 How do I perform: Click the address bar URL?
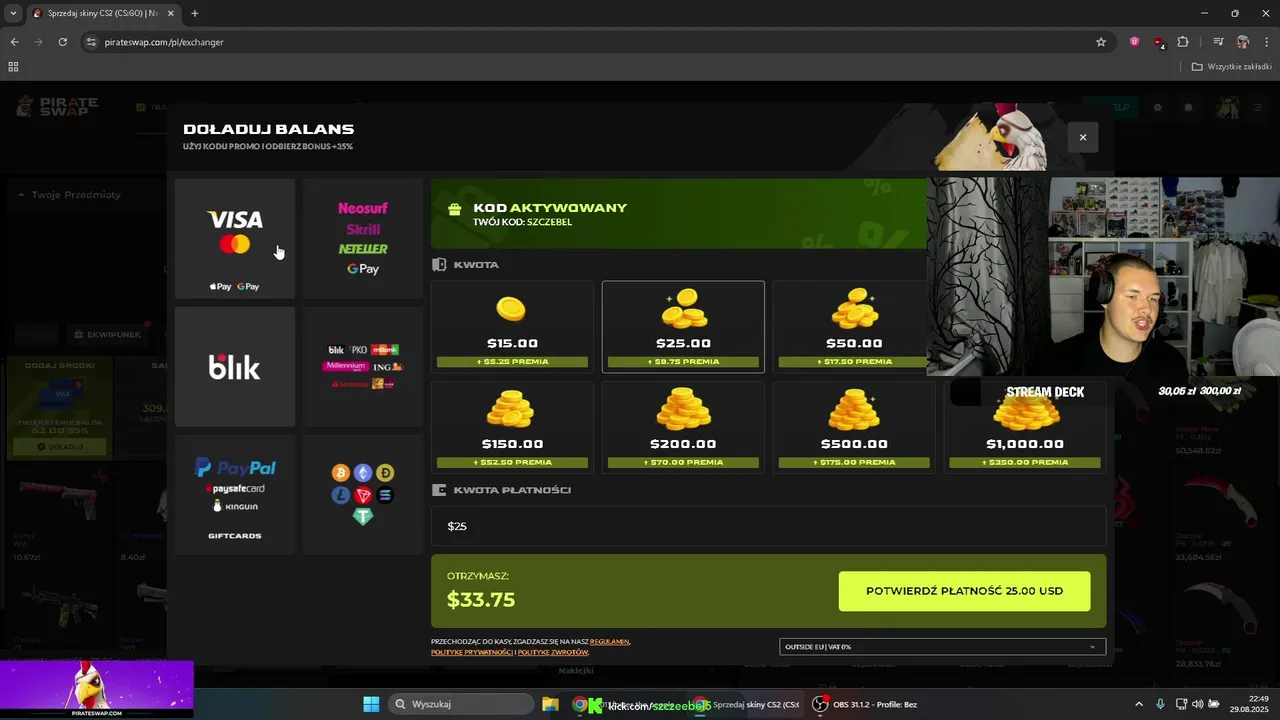pyautogui.click(x=164, y=42)
